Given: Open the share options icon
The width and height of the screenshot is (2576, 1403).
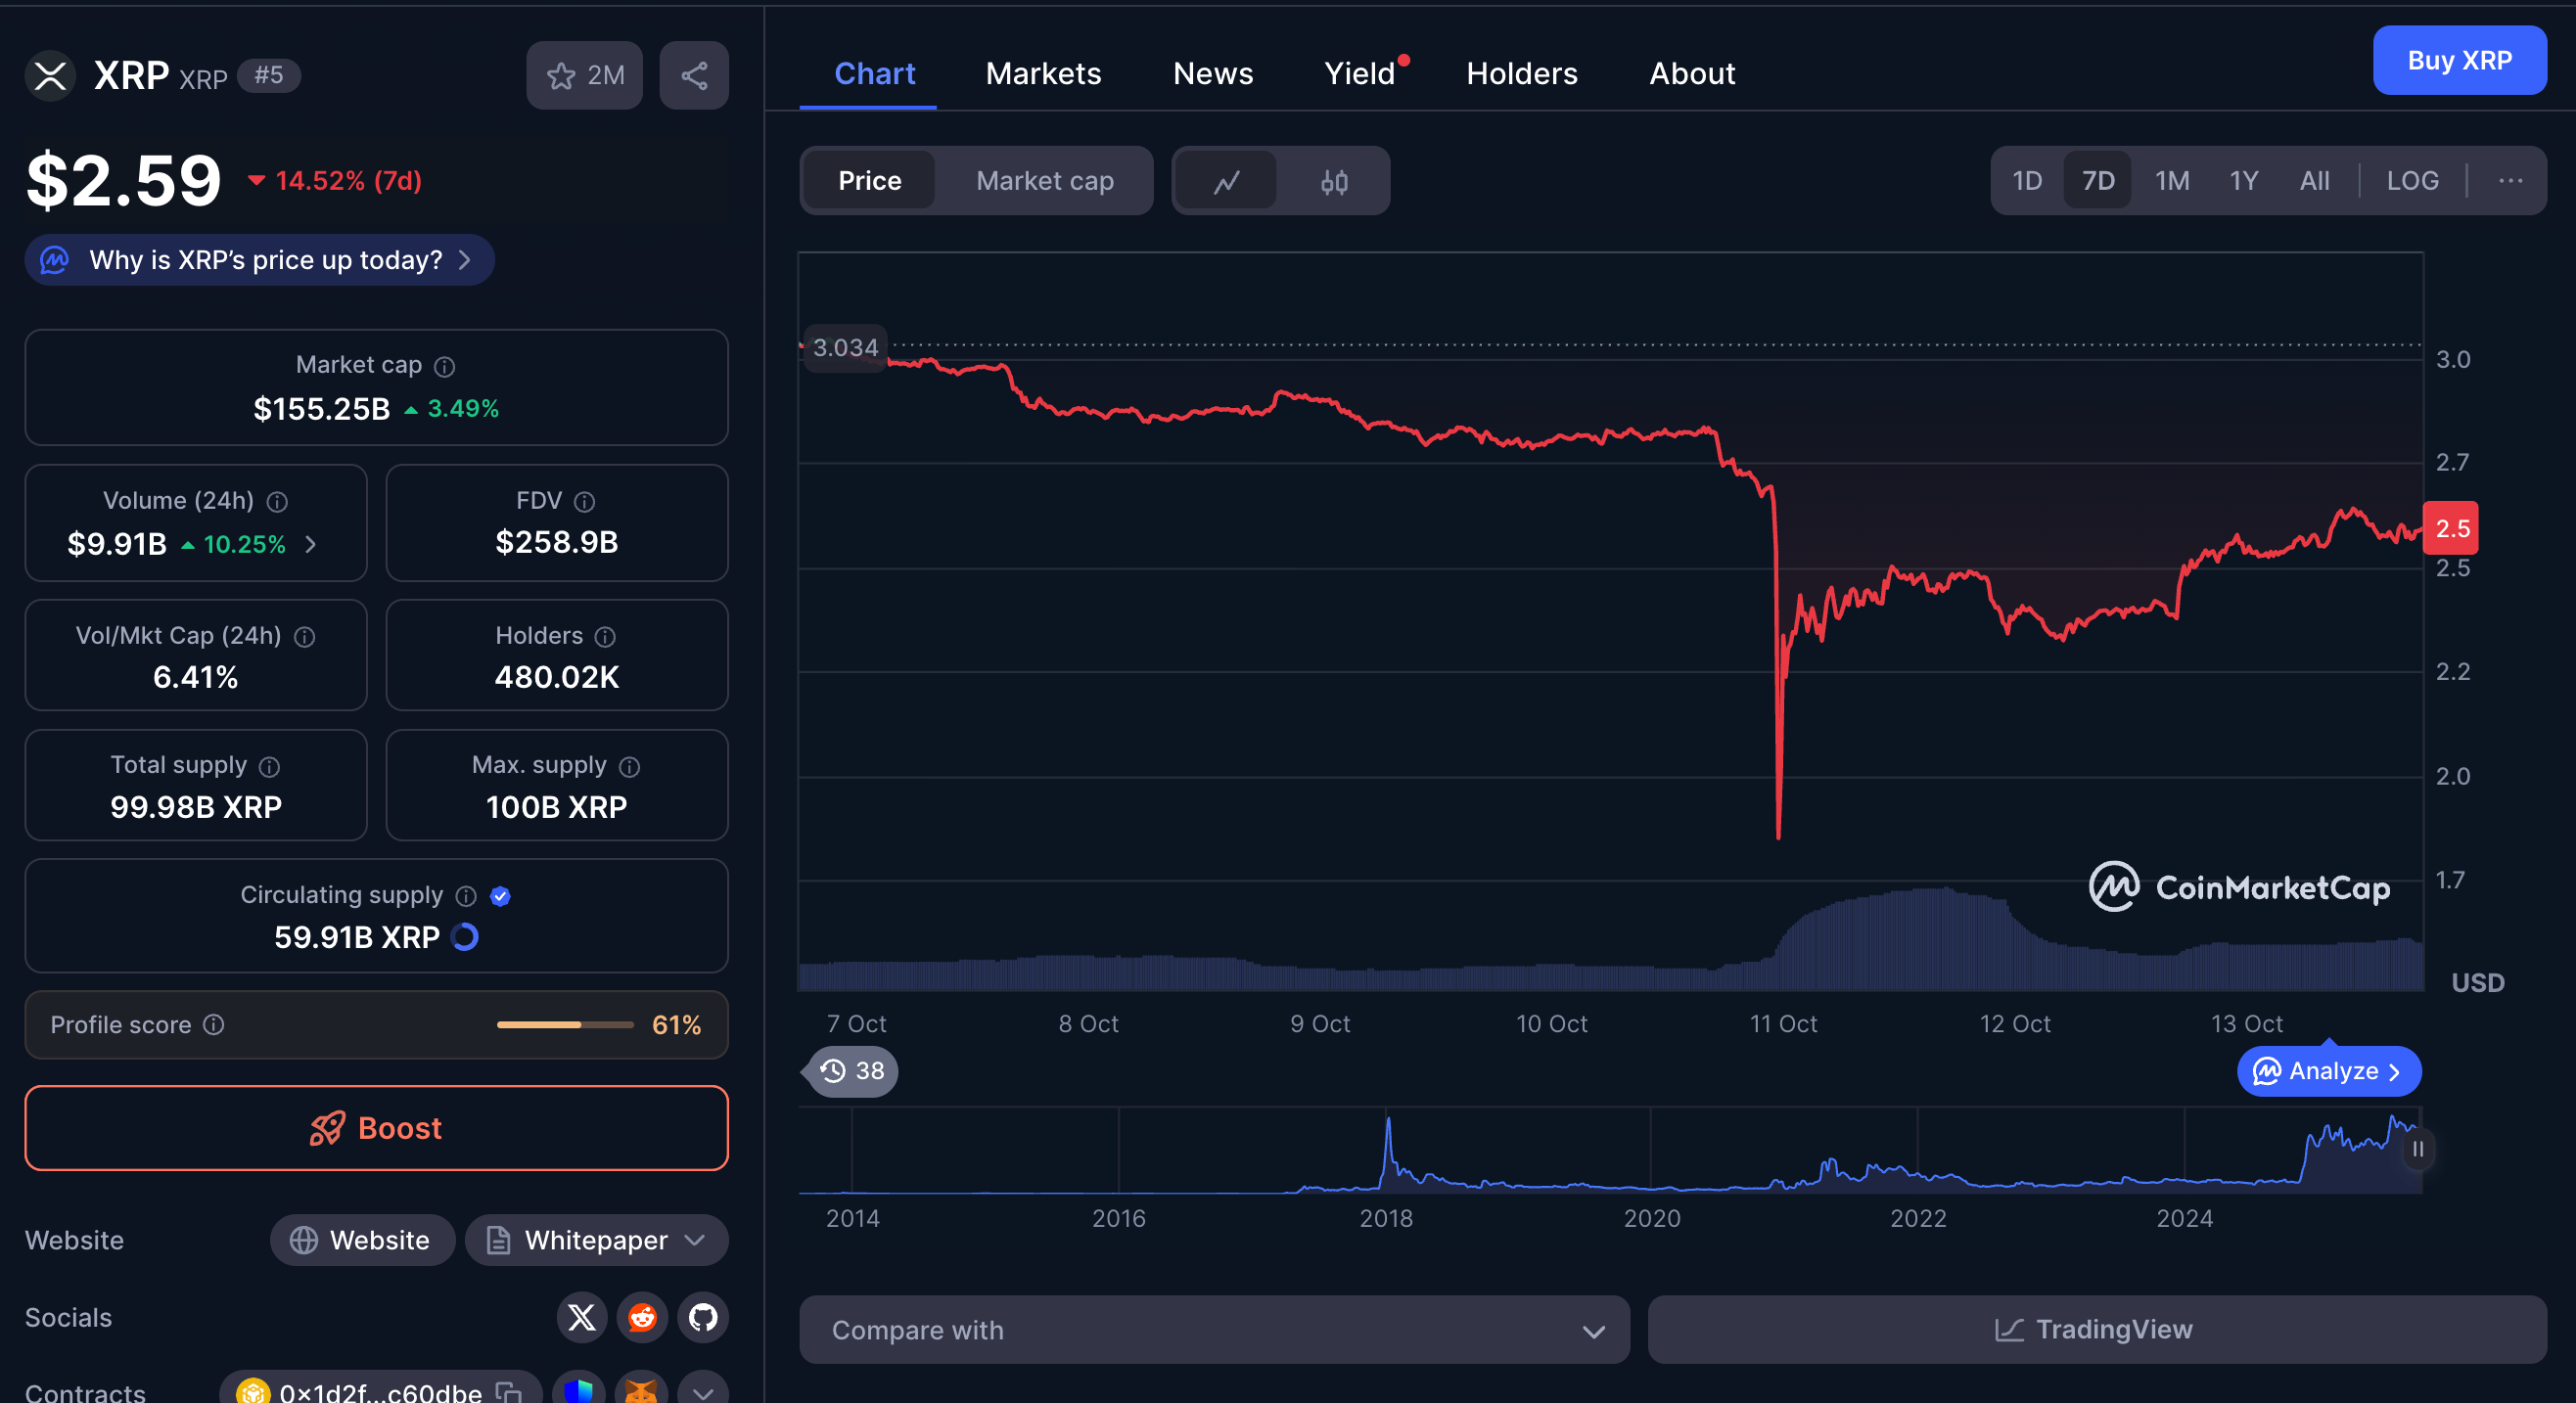Looking at the screenshot, I should pos(693,74).
